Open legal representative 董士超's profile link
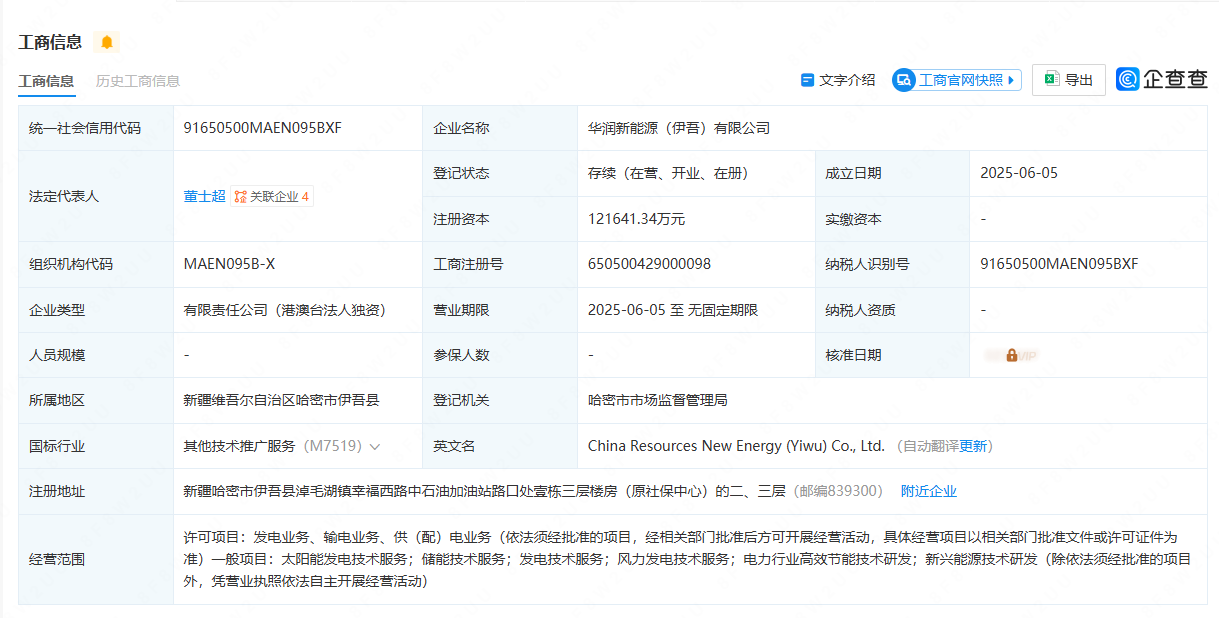This screenshot has width=1219, height=618. 204,196
